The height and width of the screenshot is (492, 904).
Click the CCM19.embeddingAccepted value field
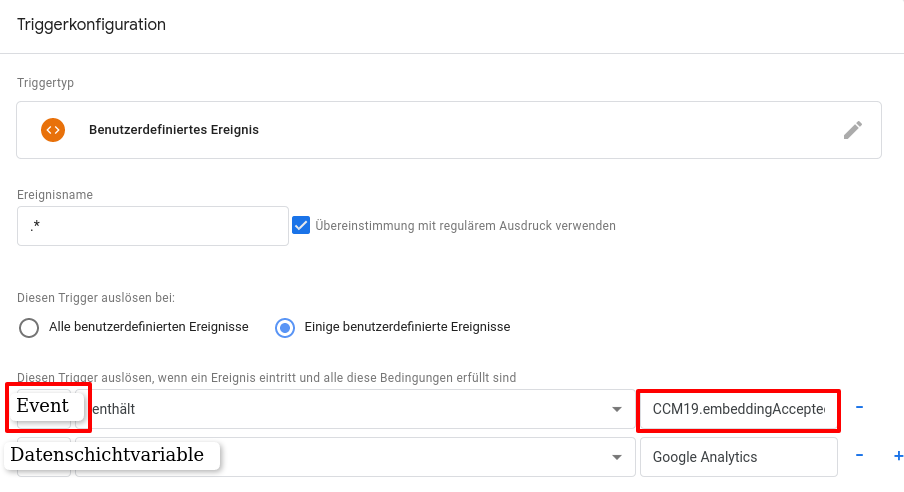tap(738, 409)
